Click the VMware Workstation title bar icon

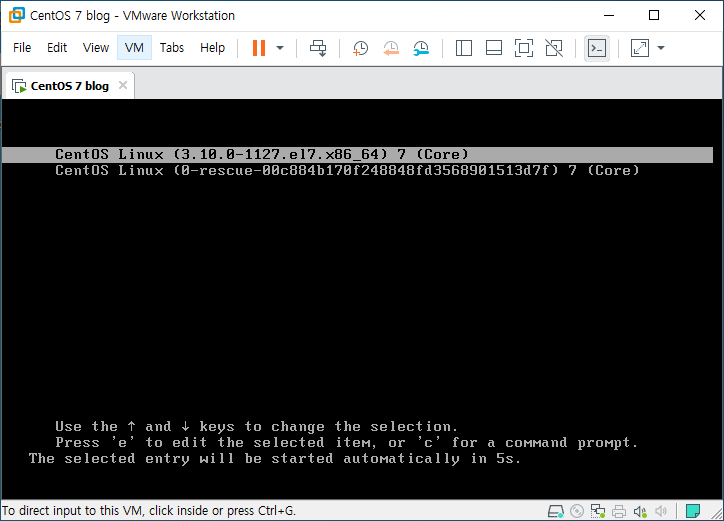tap(17, 15)
